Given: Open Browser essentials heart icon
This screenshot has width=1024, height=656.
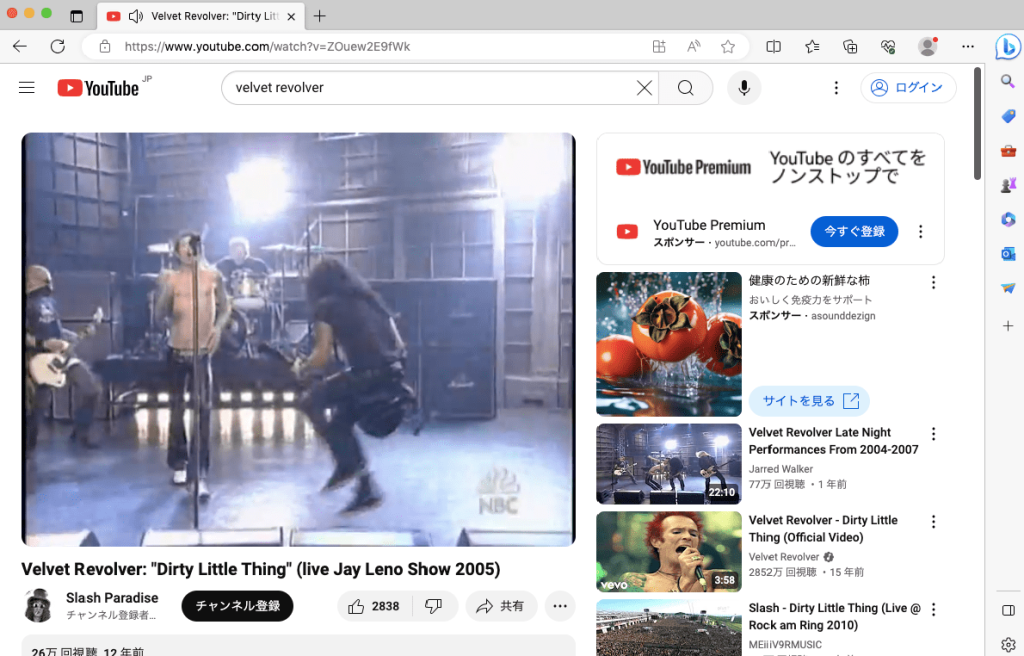Looking at the screenshot, I should point(888,46).
